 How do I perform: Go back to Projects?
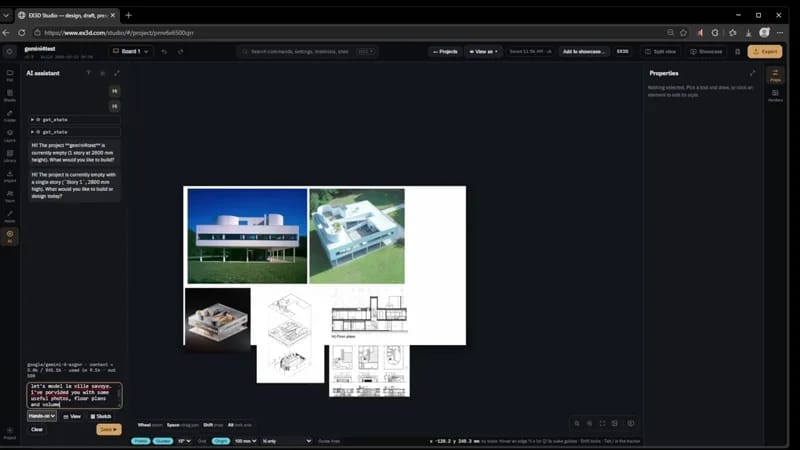point(445,52)
